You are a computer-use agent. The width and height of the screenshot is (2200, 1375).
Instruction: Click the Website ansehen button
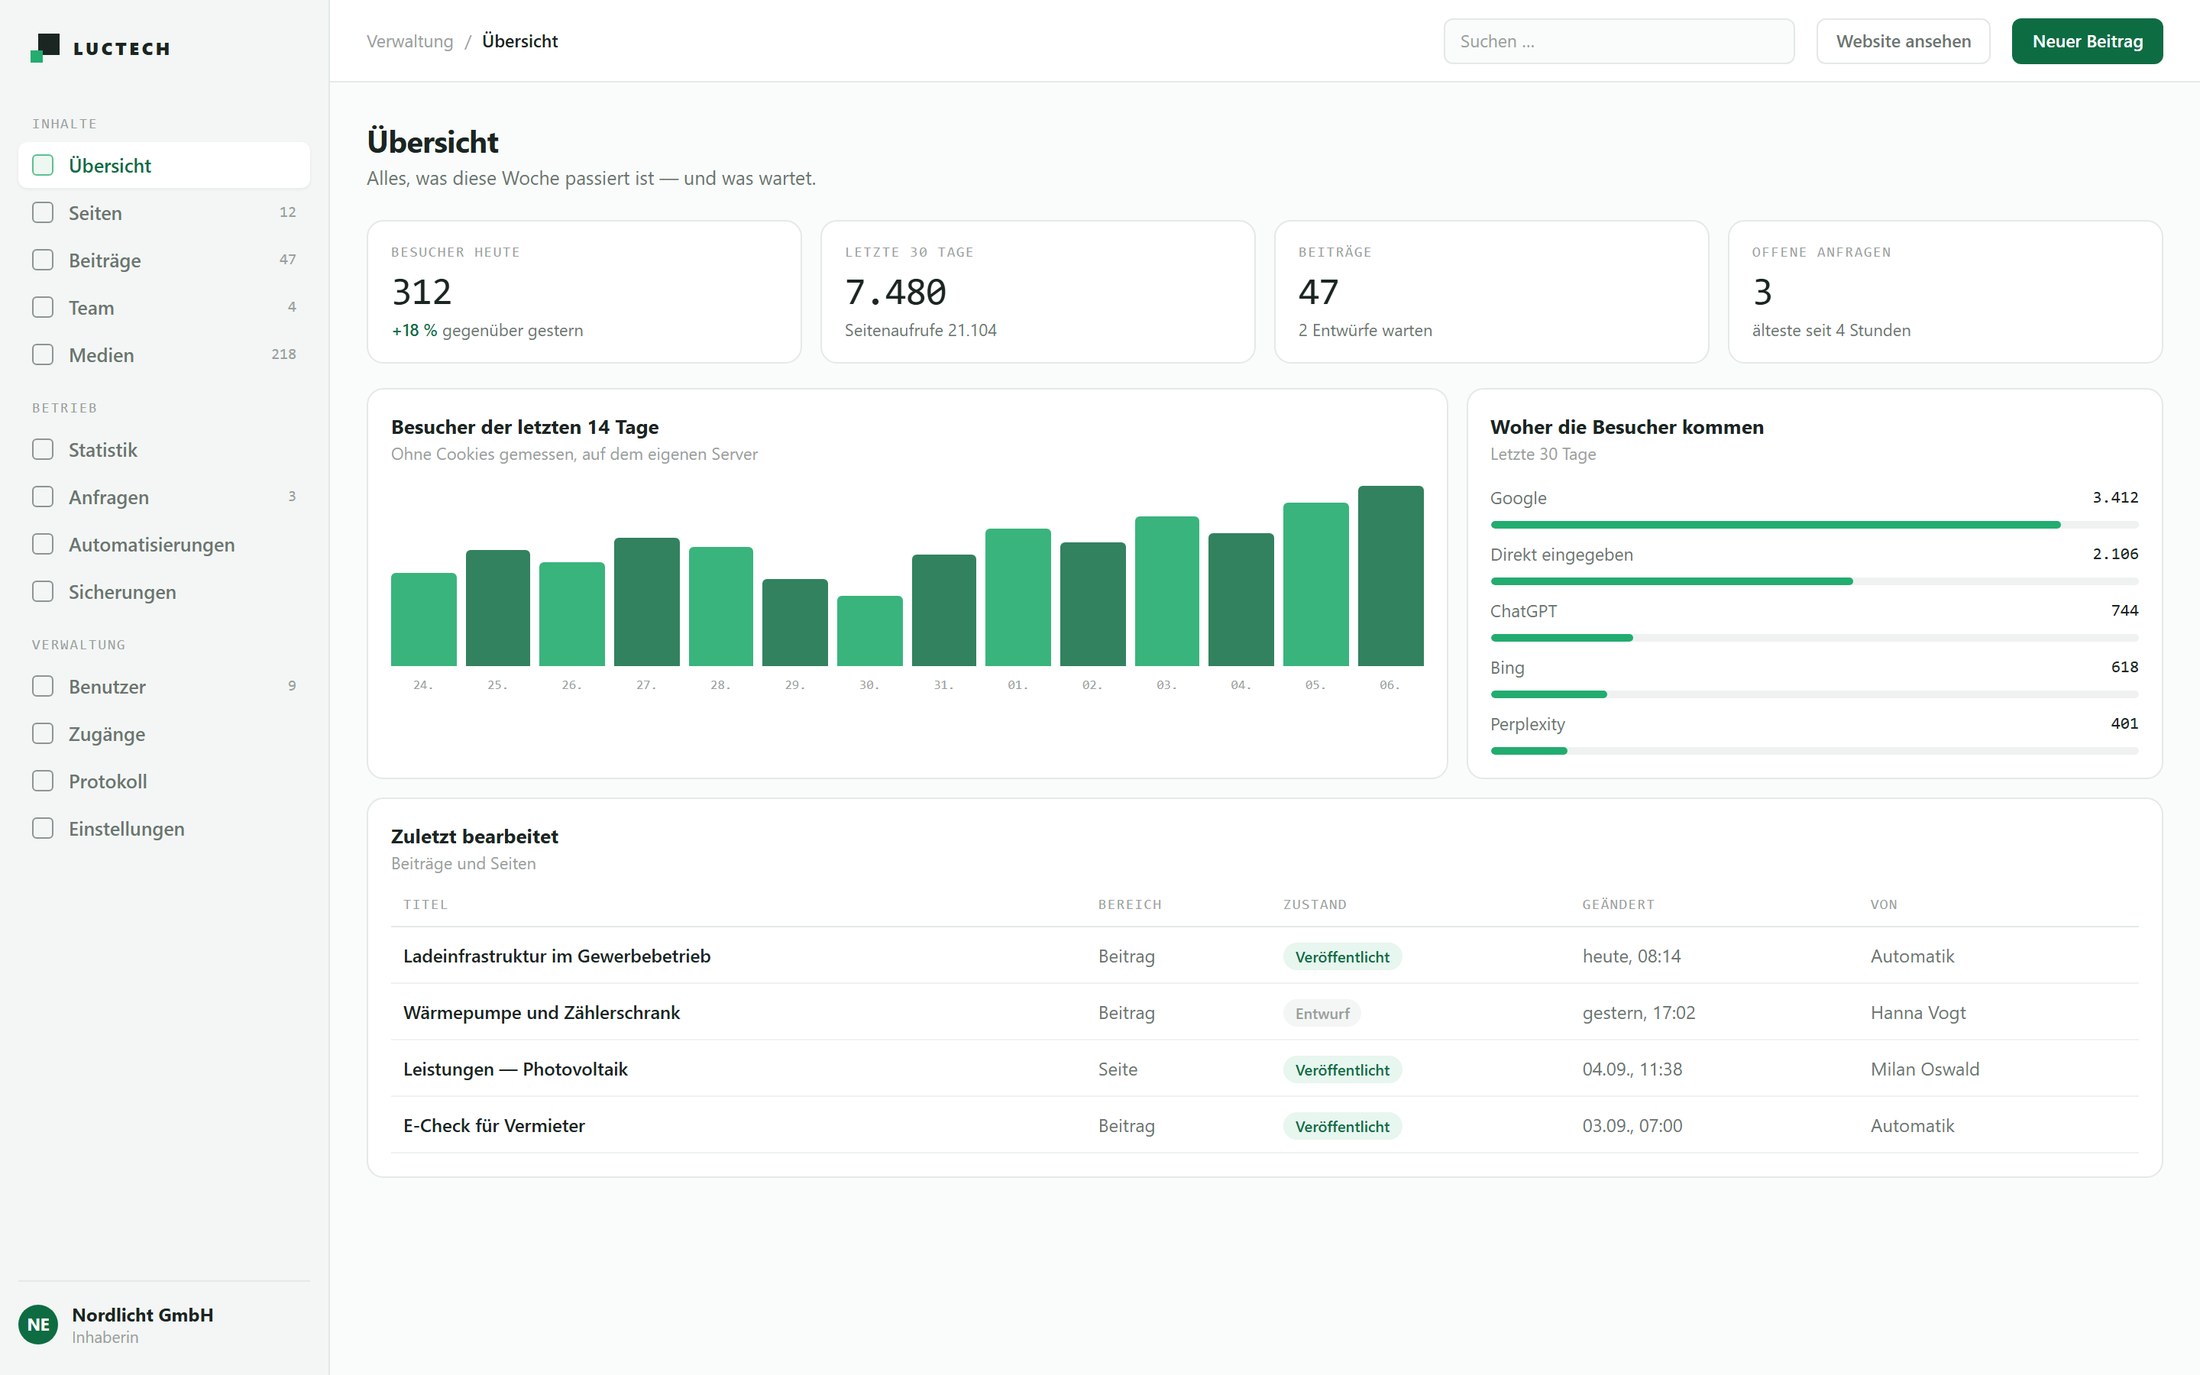pos(1903,41)
